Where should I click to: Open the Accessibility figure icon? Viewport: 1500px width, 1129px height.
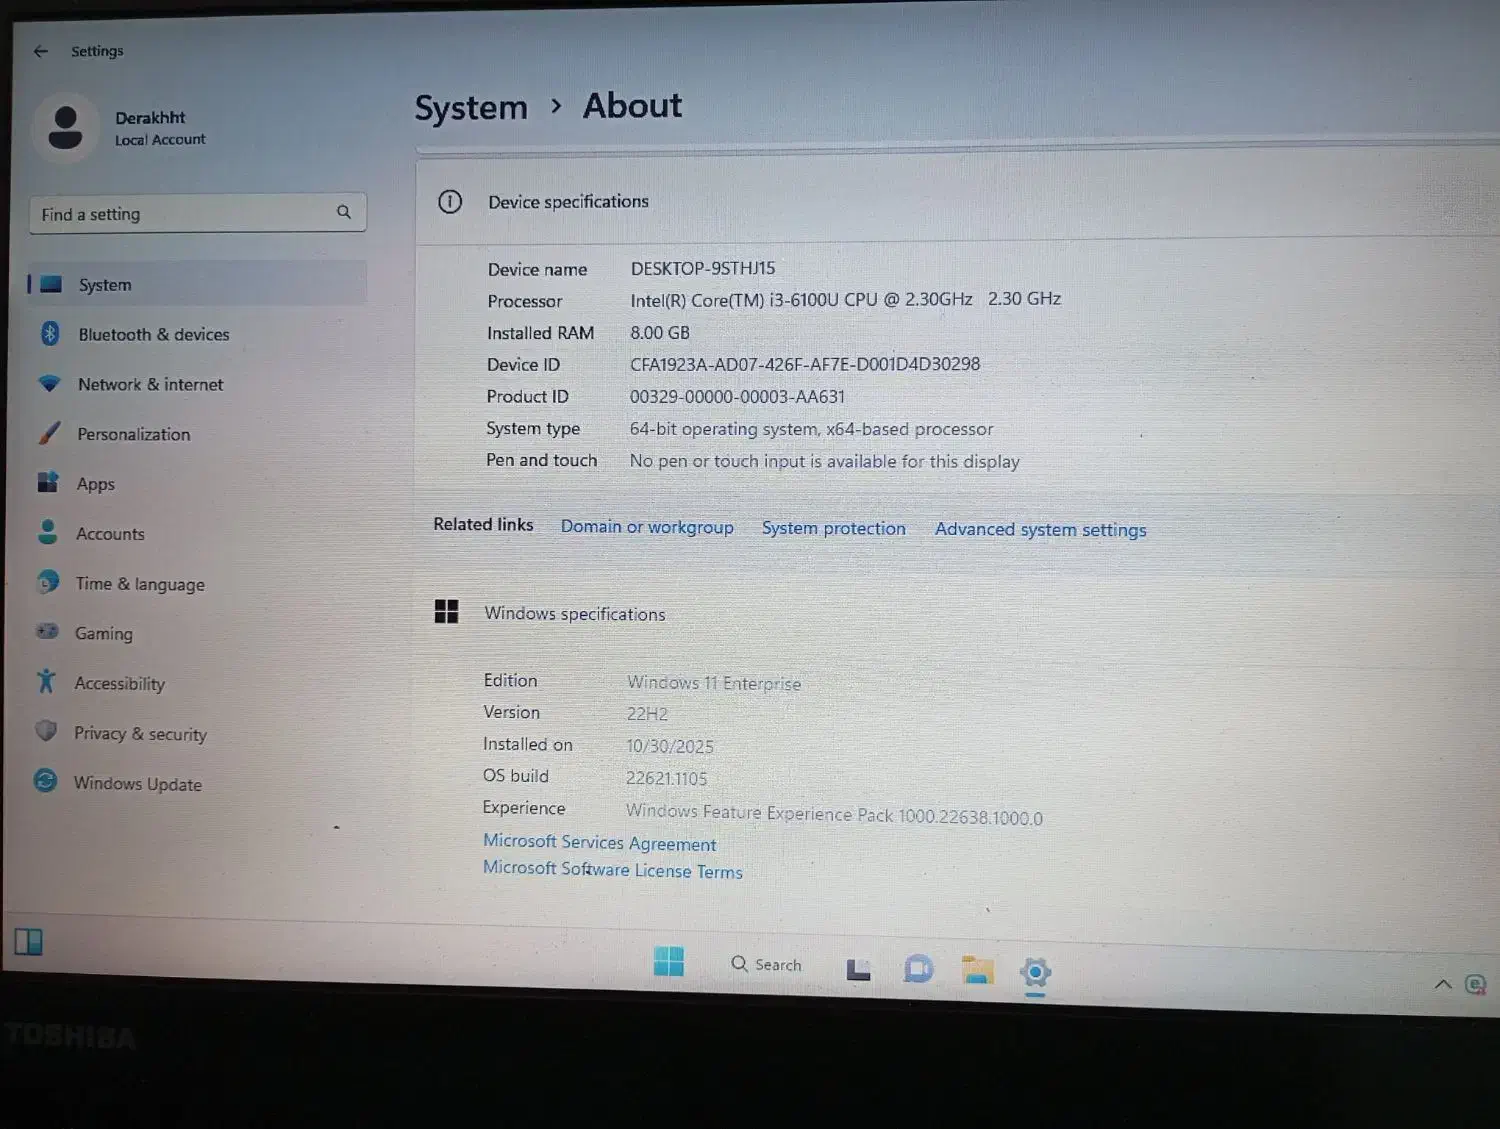(46, 681)
